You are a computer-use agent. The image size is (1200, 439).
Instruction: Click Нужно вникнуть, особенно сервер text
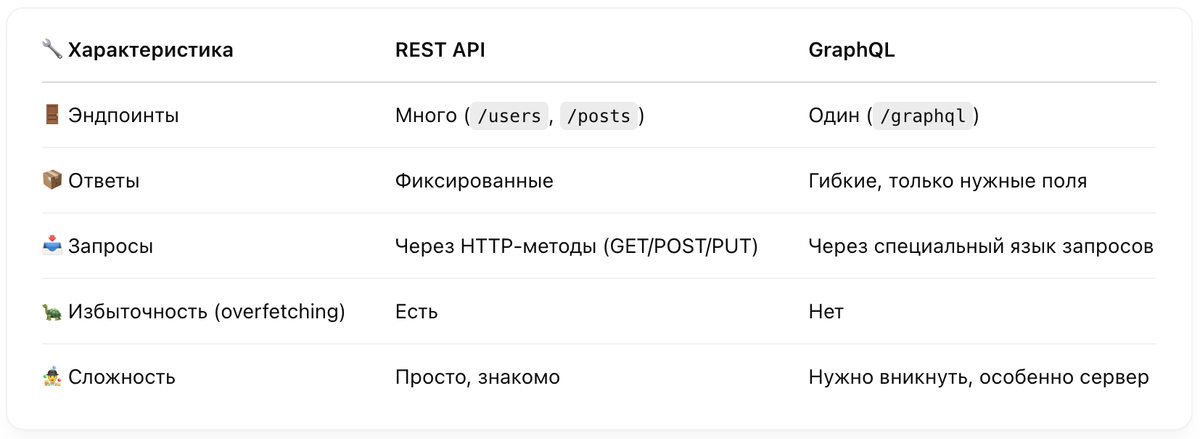[978, 377]
